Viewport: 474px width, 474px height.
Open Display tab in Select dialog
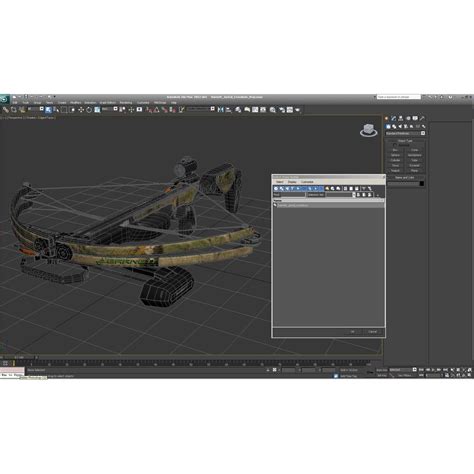tap(292, 182)
